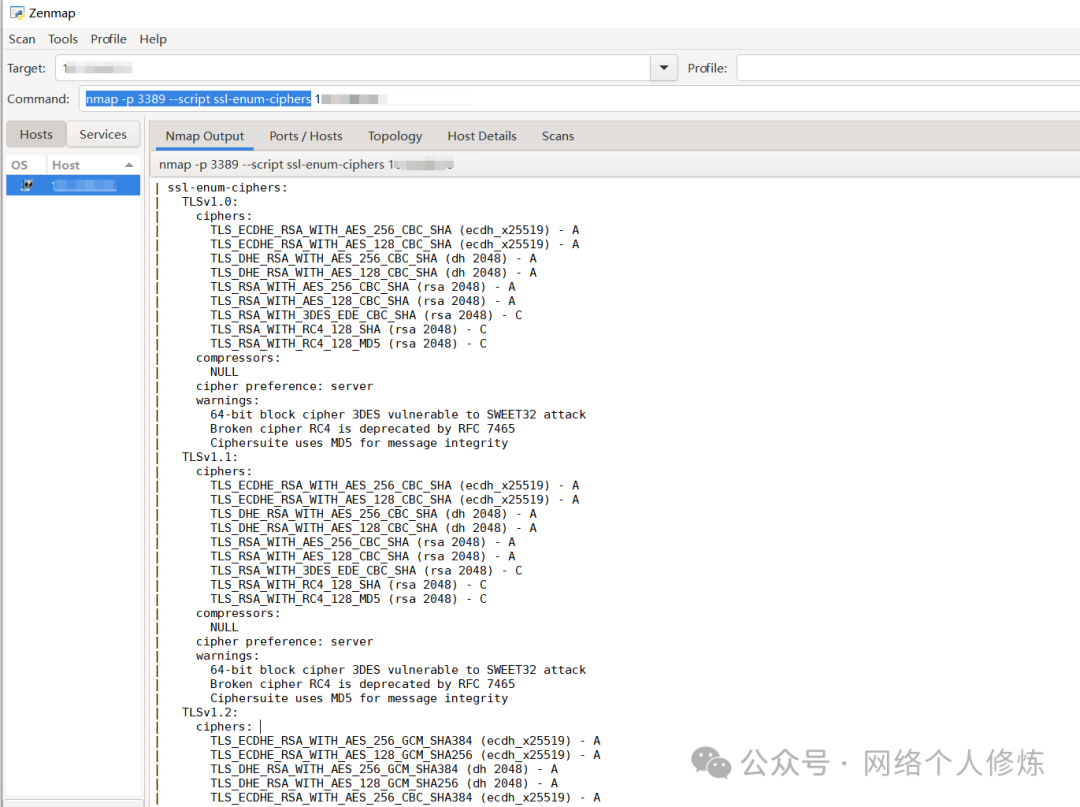Click inside the Target input field
1080x807 pixels.
[353, 68]
